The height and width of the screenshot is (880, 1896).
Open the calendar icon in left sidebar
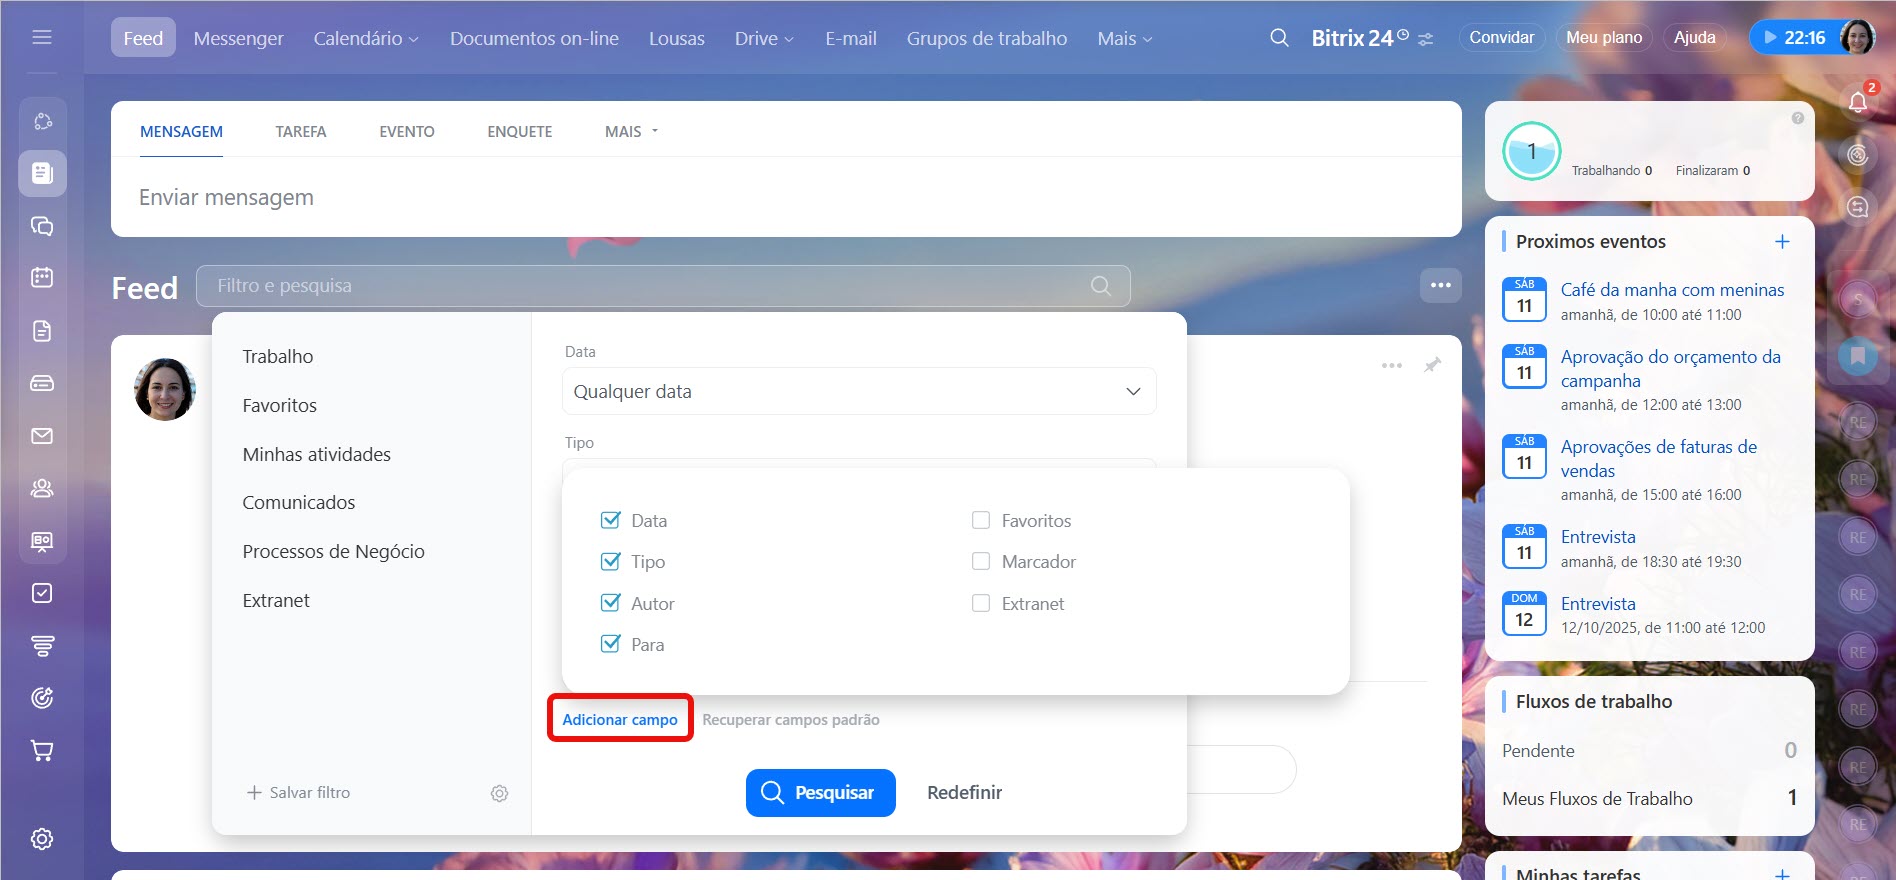point(42,277)
